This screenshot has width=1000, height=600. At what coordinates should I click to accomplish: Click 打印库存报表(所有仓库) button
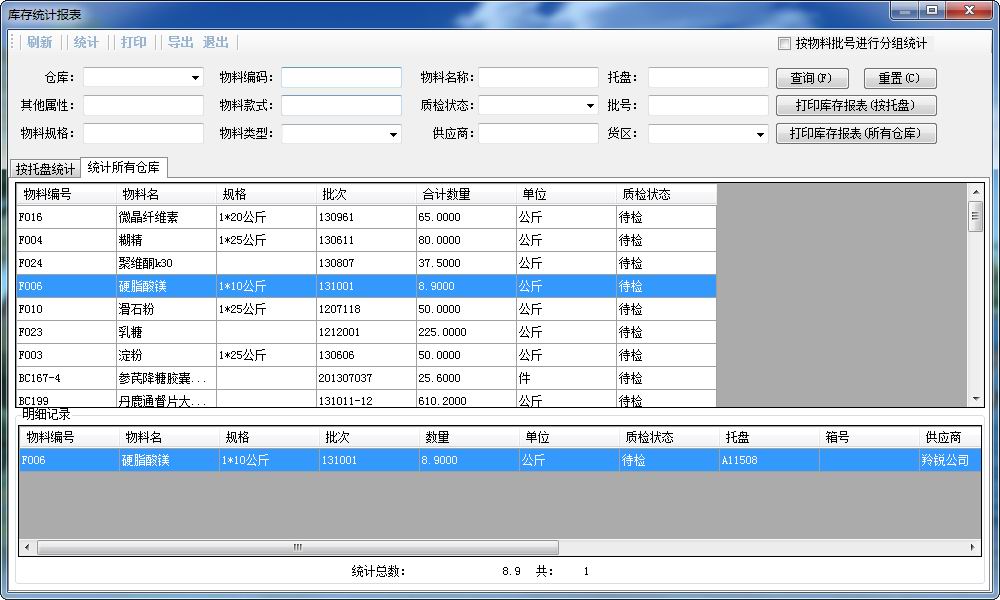[x=856, y=134]
